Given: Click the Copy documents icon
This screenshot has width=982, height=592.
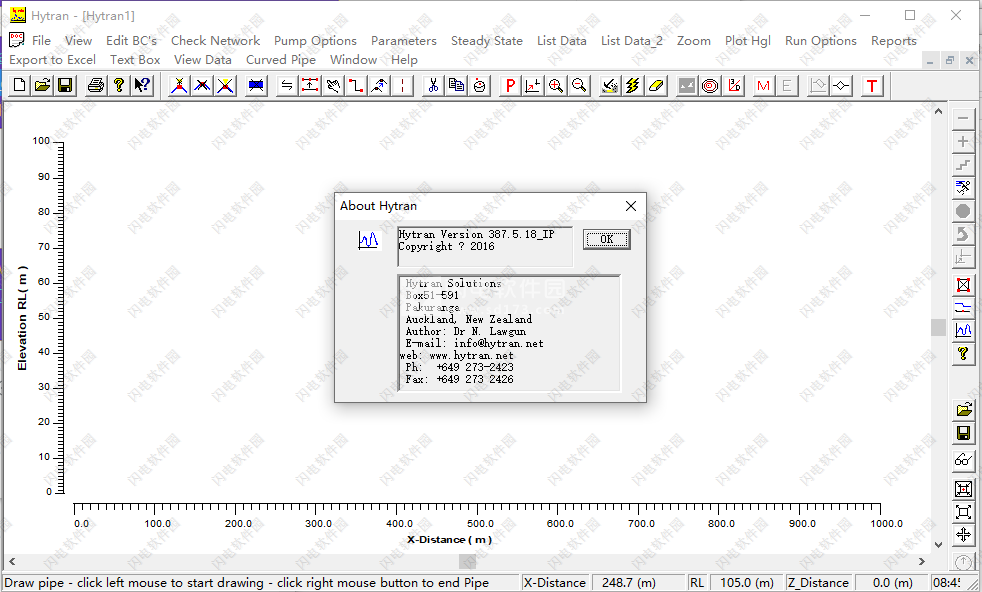Looking at the screenshot, I should (x=456, y=85).
